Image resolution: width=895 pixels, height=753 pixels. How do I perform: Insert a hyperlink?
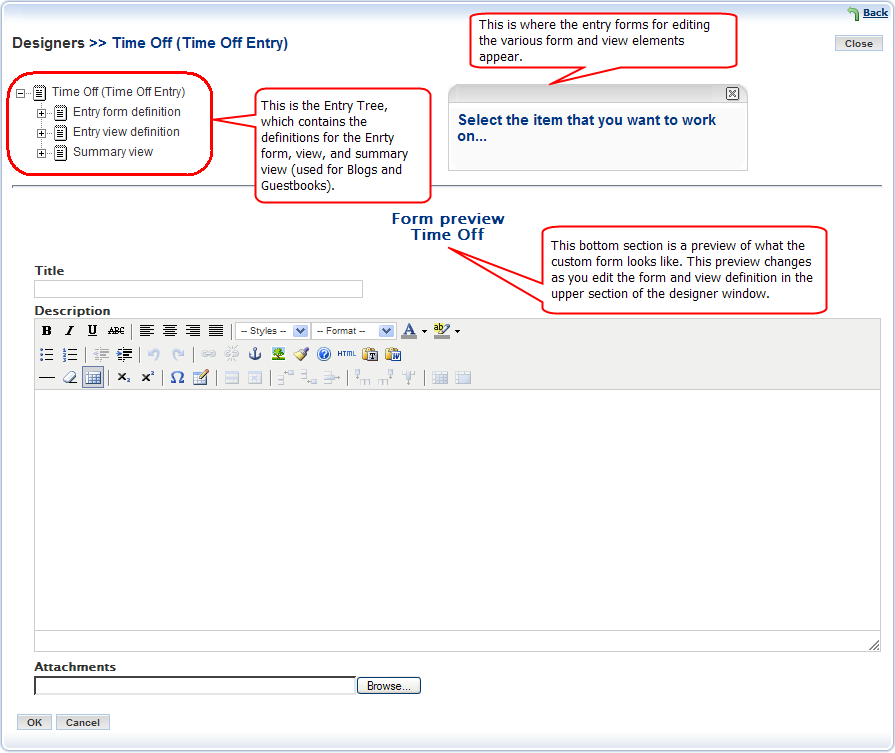(208, 355)
